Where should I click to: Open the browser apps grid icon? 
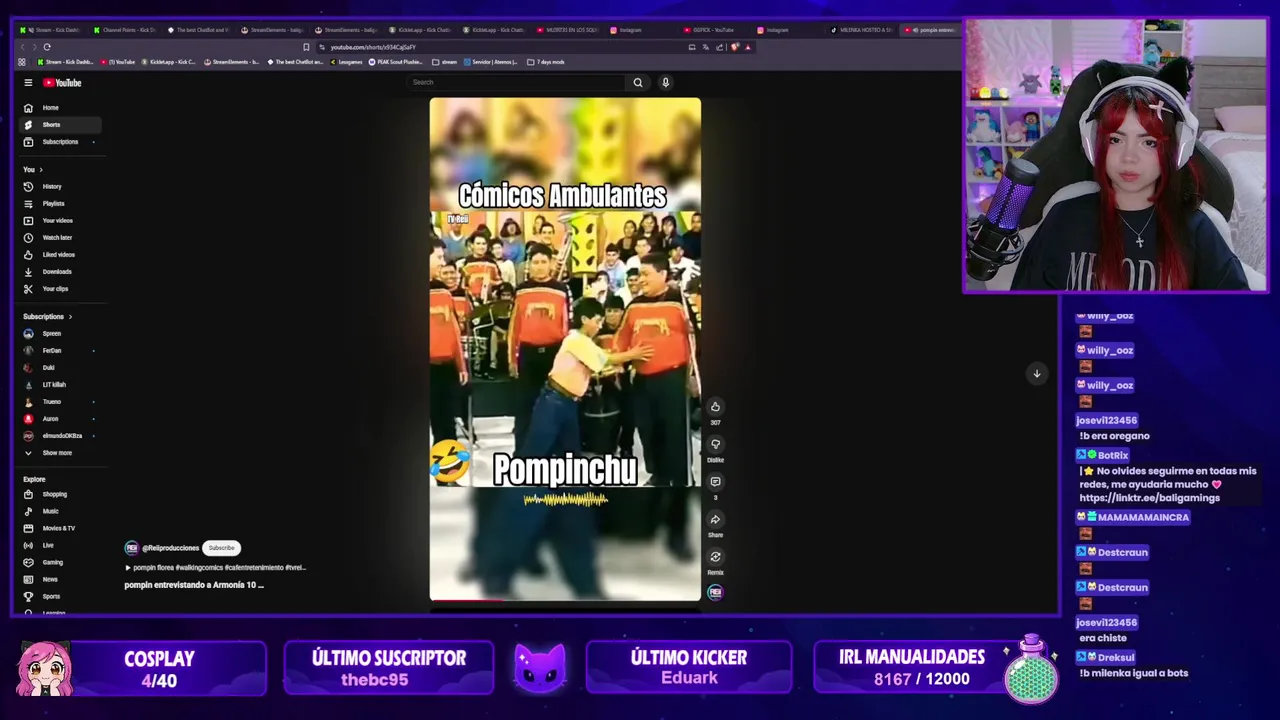(22, 62)
